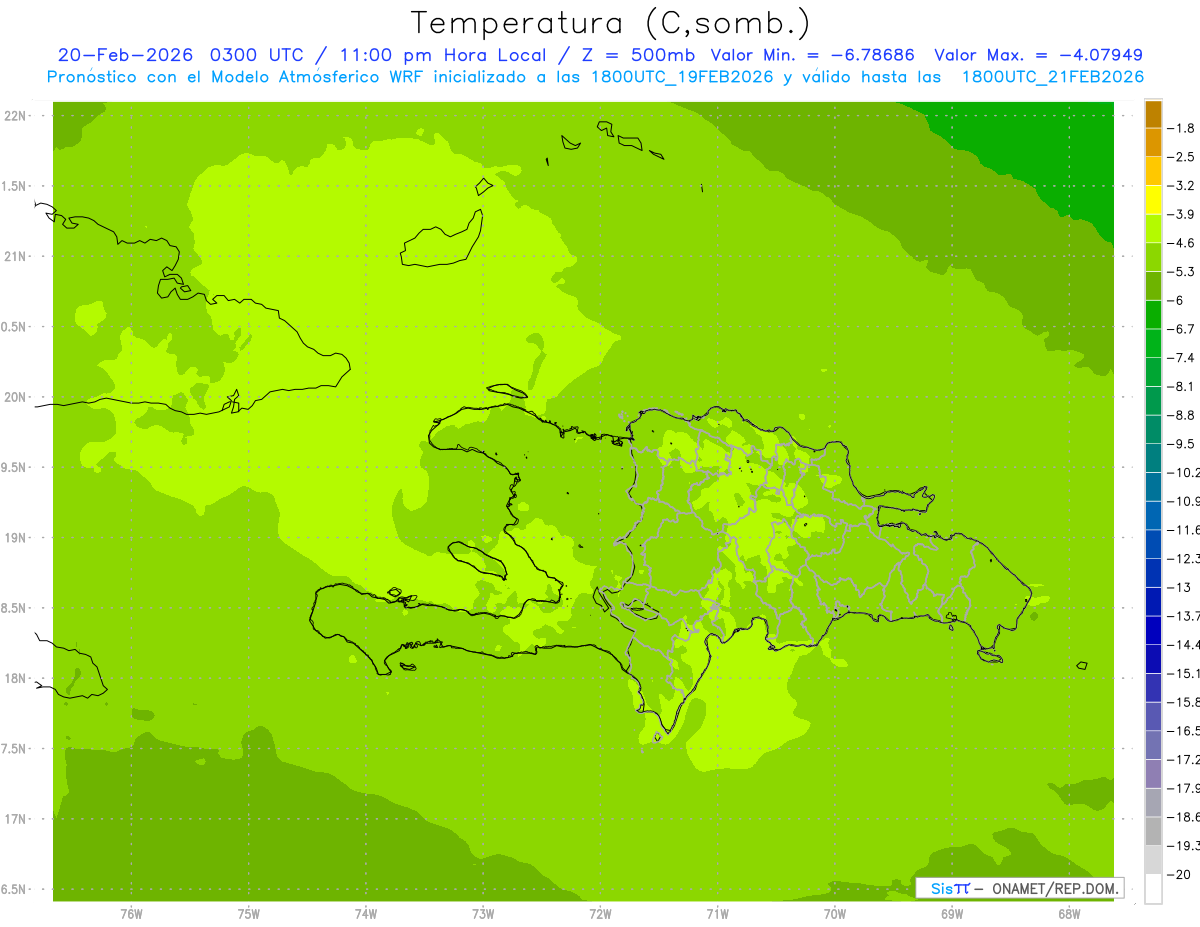The height and width of the screenshot is (927, 1200).
Task: Click the title 'Temperatura (C,somb.)'
Action: [610, 23]
